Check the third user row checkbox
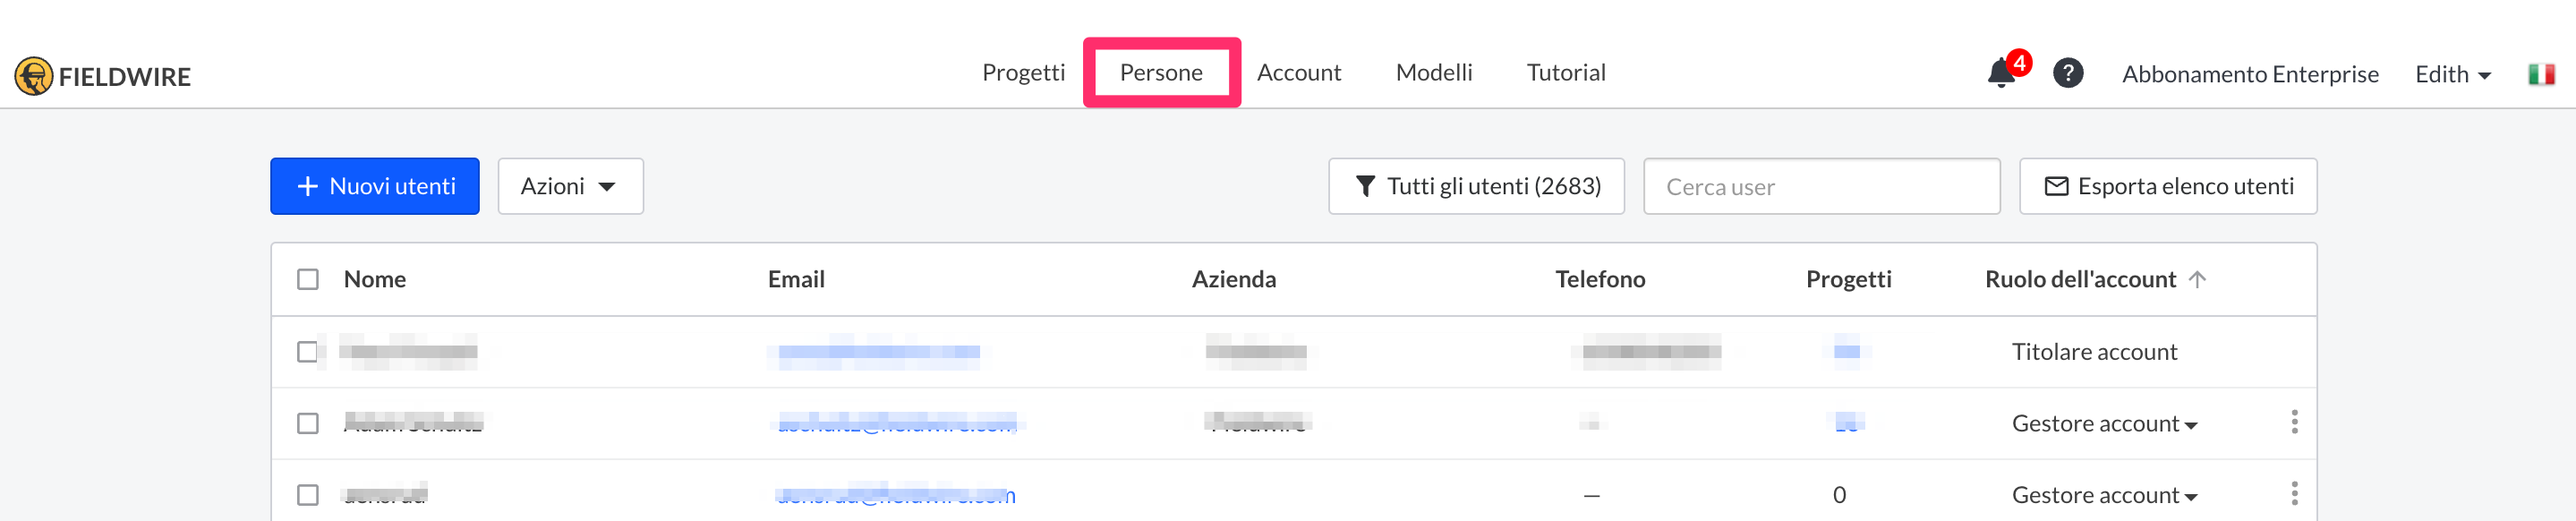2576x521 pixels. pos(308,495)
